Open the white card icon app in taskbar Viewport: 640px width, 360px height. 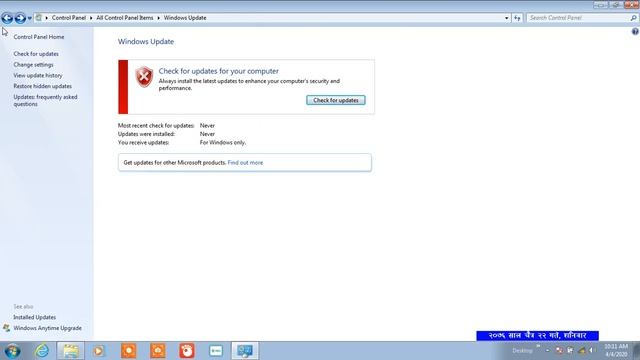[216, 351]
